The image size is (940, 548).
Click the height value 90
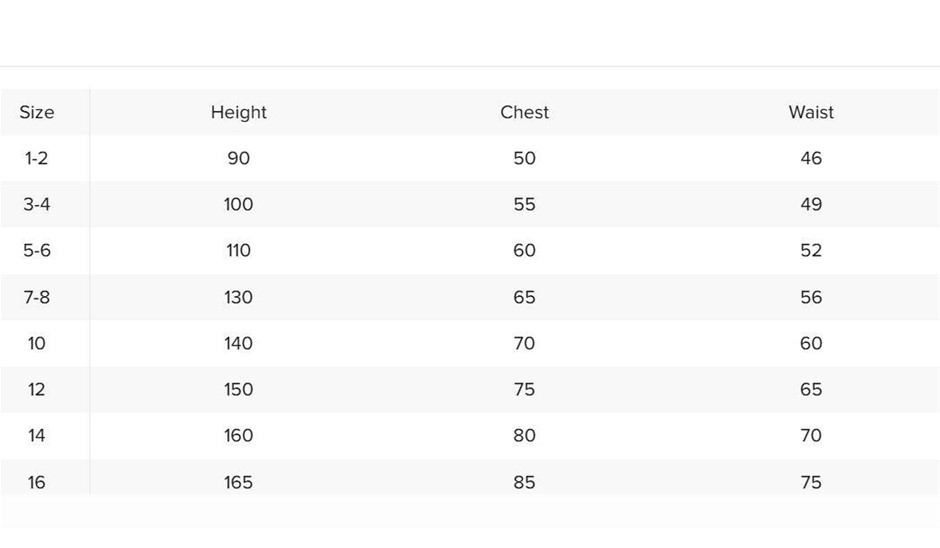[x=238, y=158]
